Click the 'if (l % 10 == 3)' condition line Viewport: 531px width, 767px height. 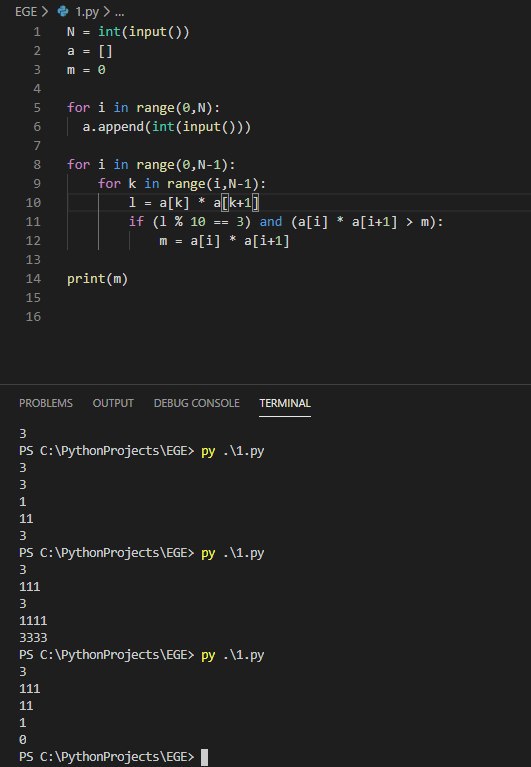(286, 222)
